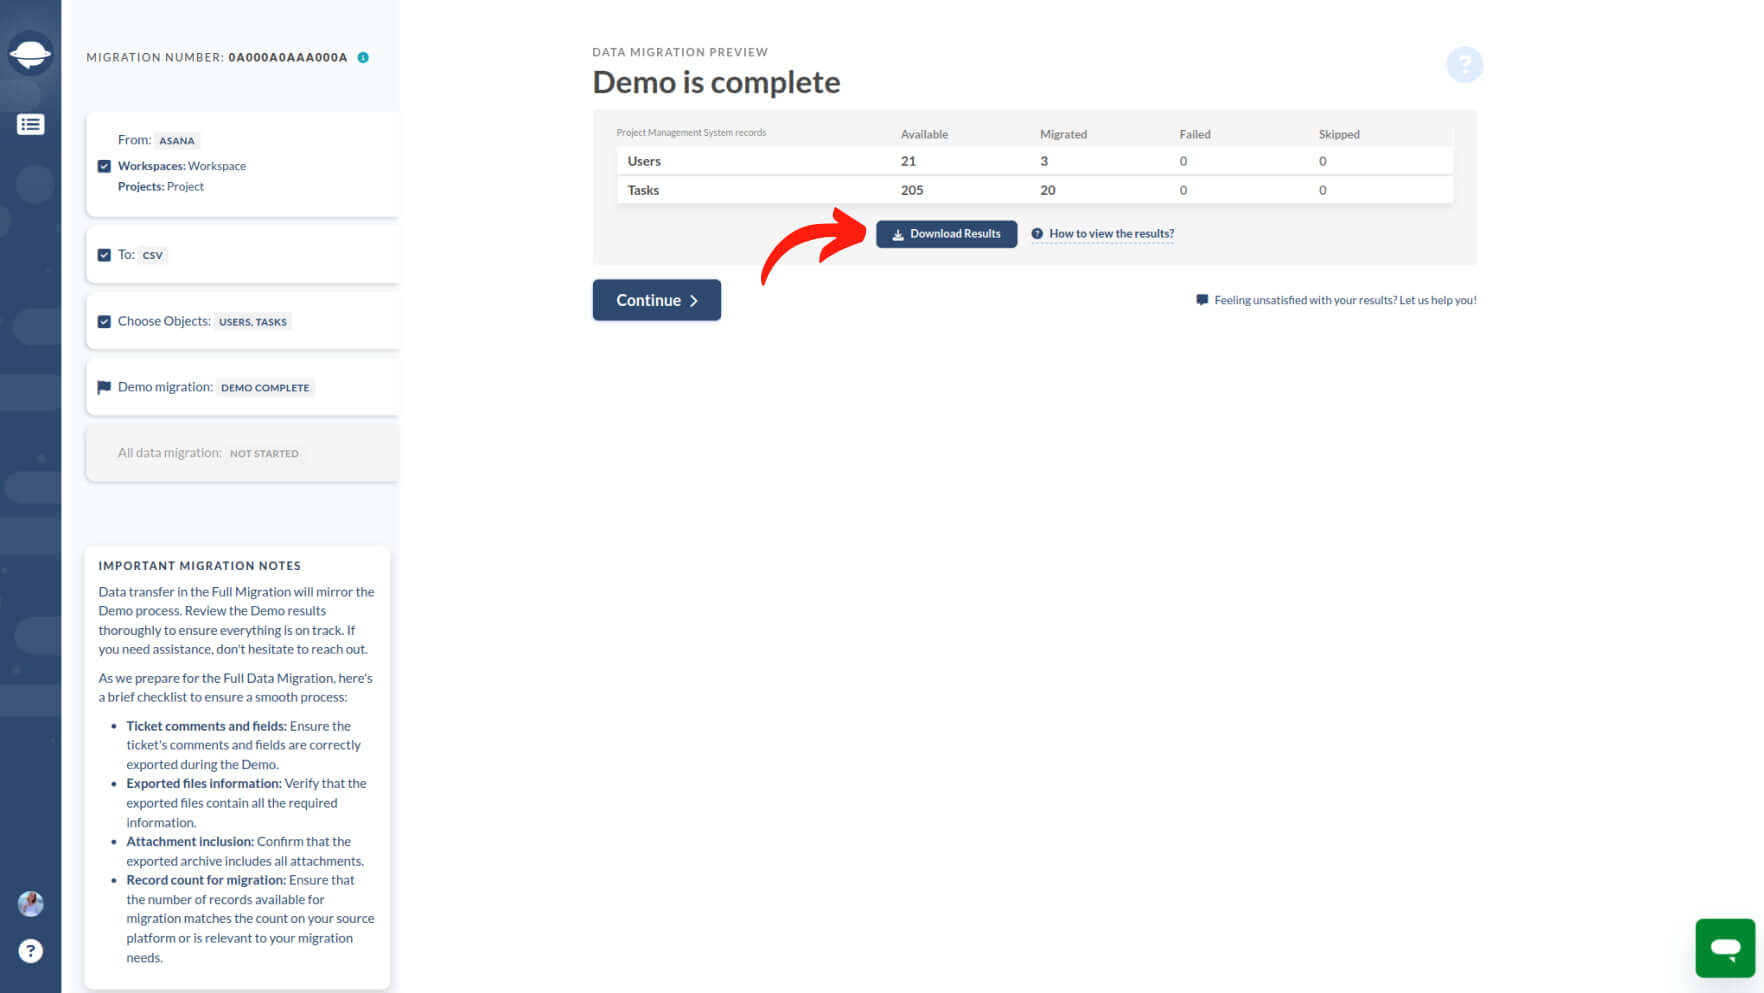Open the green live chat widget
The height and width of the screenshot is (993, 1764).
click(x=1725, y=947)
